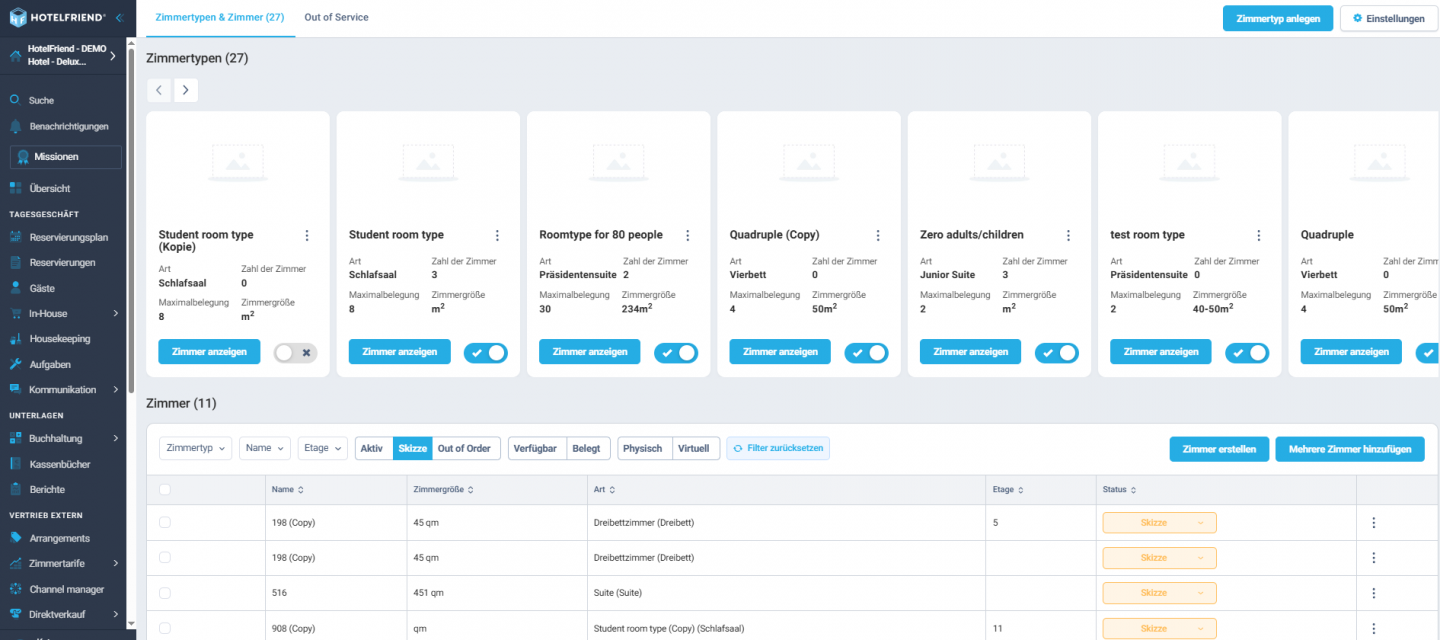The height and width of the screenshot is (640, 1440).
Task: Open the Zimmertyp filter dropdown
Action: 195,448
